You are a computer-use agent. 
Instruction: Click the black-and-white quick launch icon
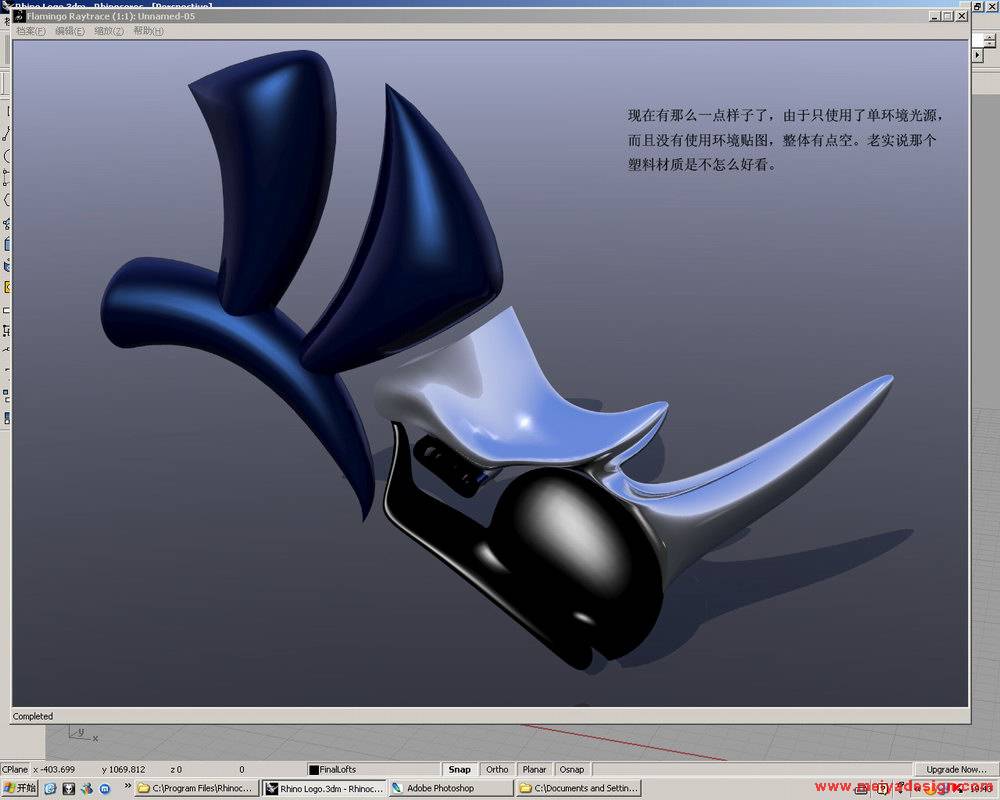(68, 789)
